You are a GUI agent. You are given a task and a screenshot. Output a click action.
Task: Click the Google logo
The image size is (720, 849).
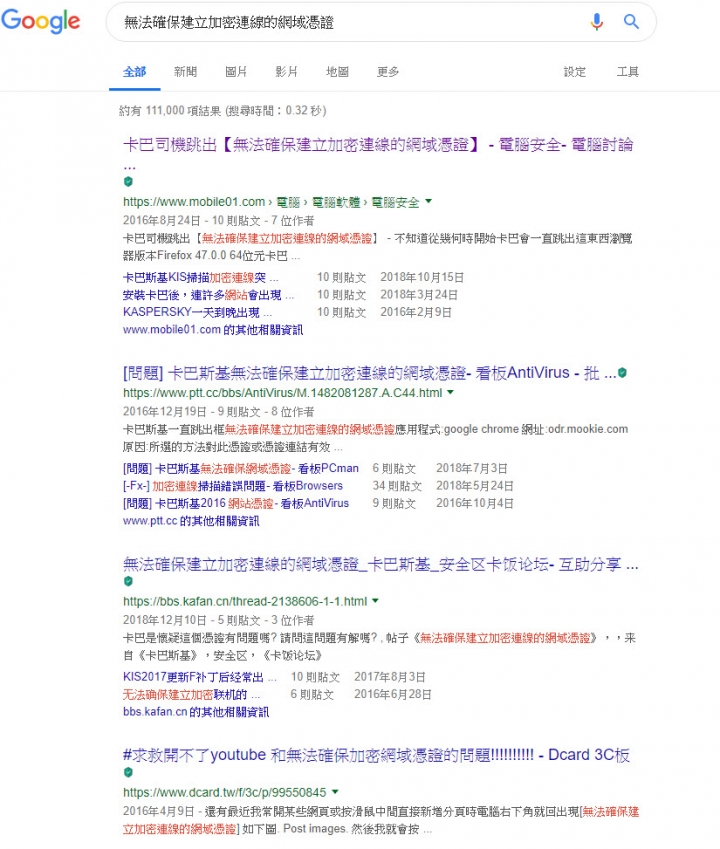click(41, 22)
